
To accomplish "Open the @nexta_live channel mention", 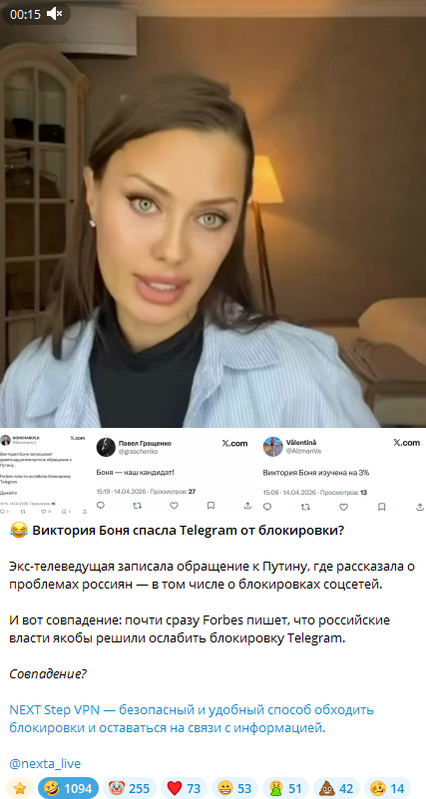I will (x=45, y=763).
